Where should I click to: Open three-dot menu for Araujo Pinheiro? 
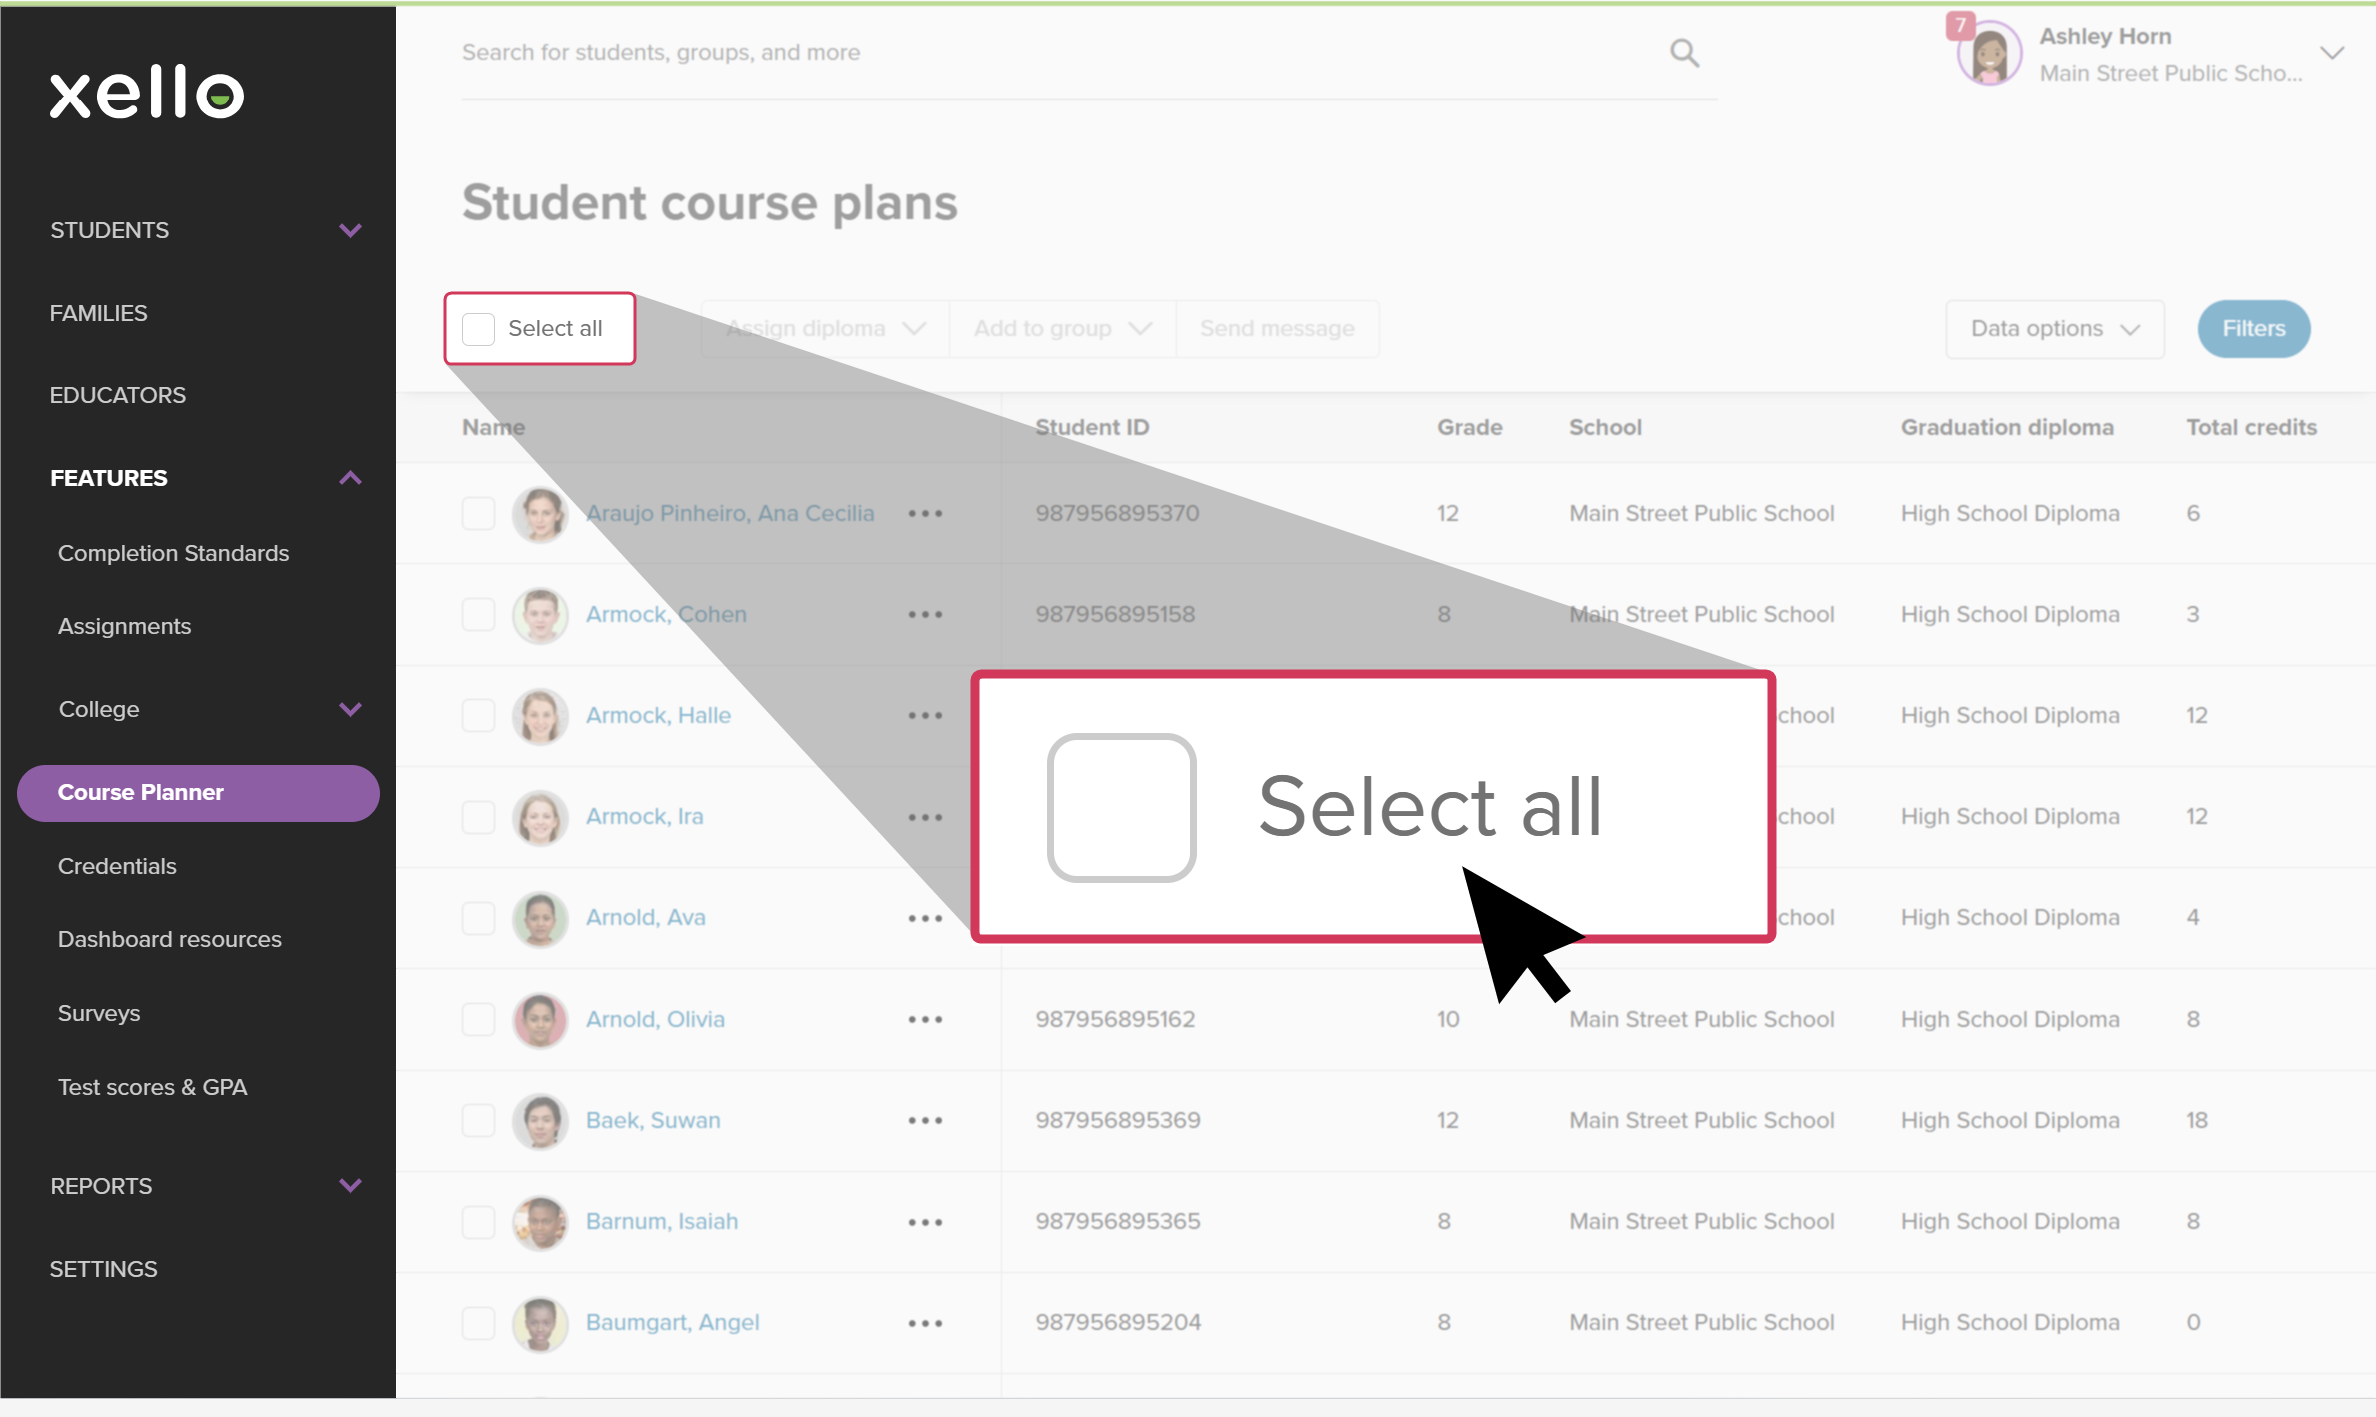click(x=925, y=513)
